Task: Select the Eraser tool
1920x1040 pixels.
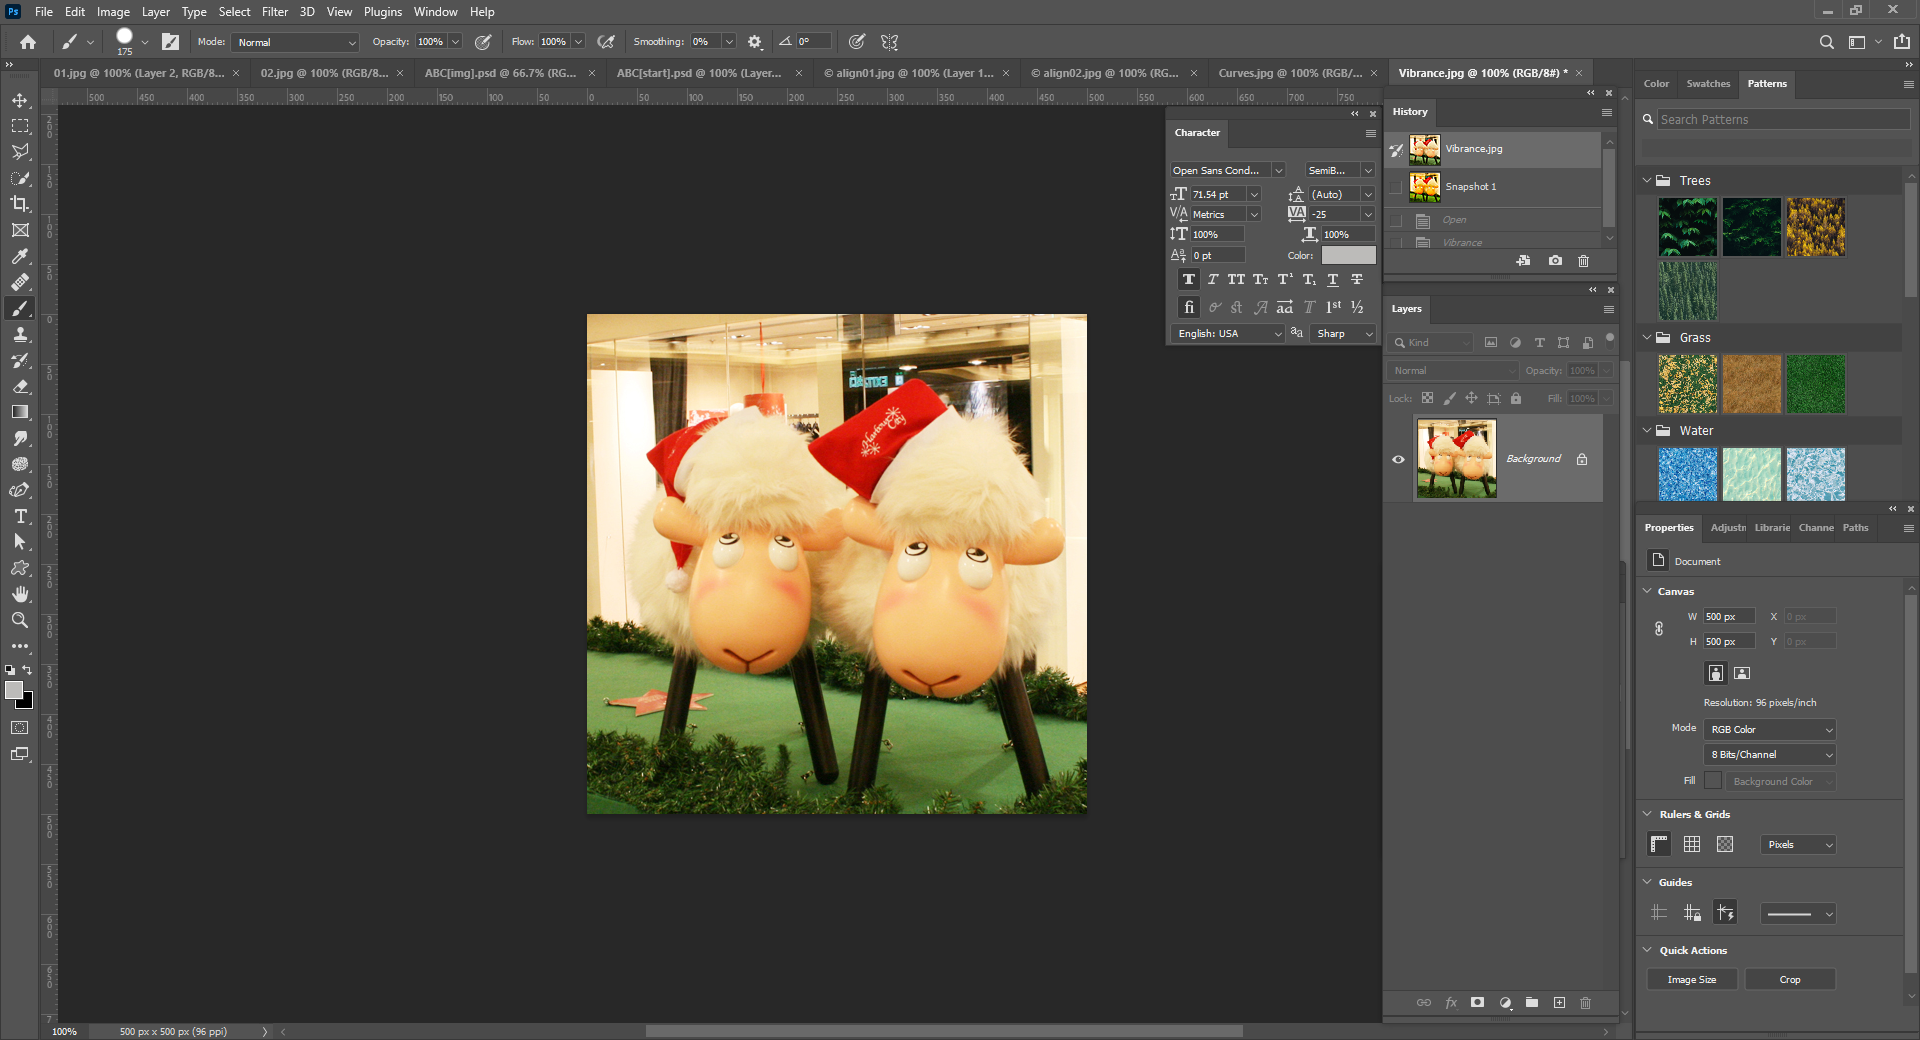Action: pos(20,386)
